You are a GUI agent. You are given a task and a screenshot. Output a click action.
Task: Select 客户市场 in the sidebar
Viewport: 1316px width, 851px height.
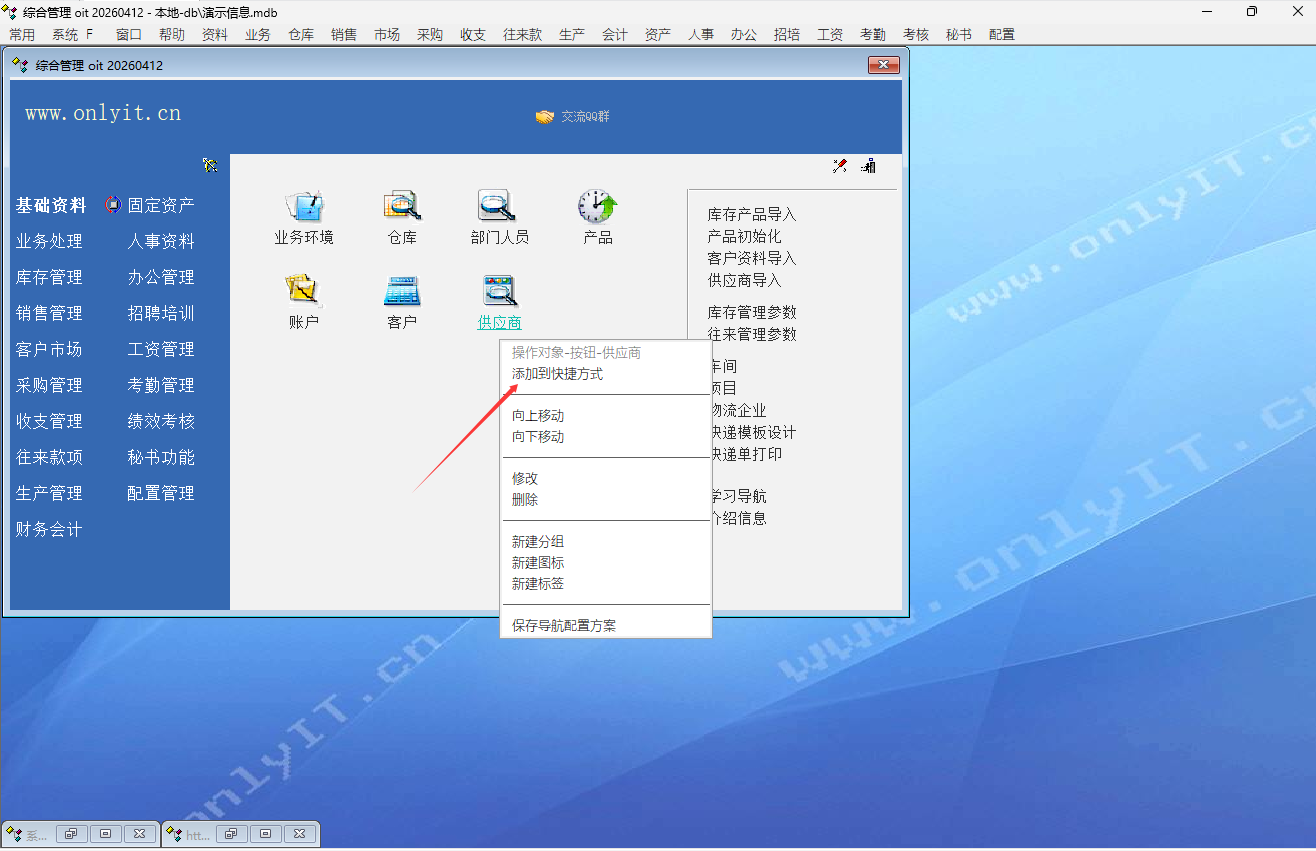49,349
